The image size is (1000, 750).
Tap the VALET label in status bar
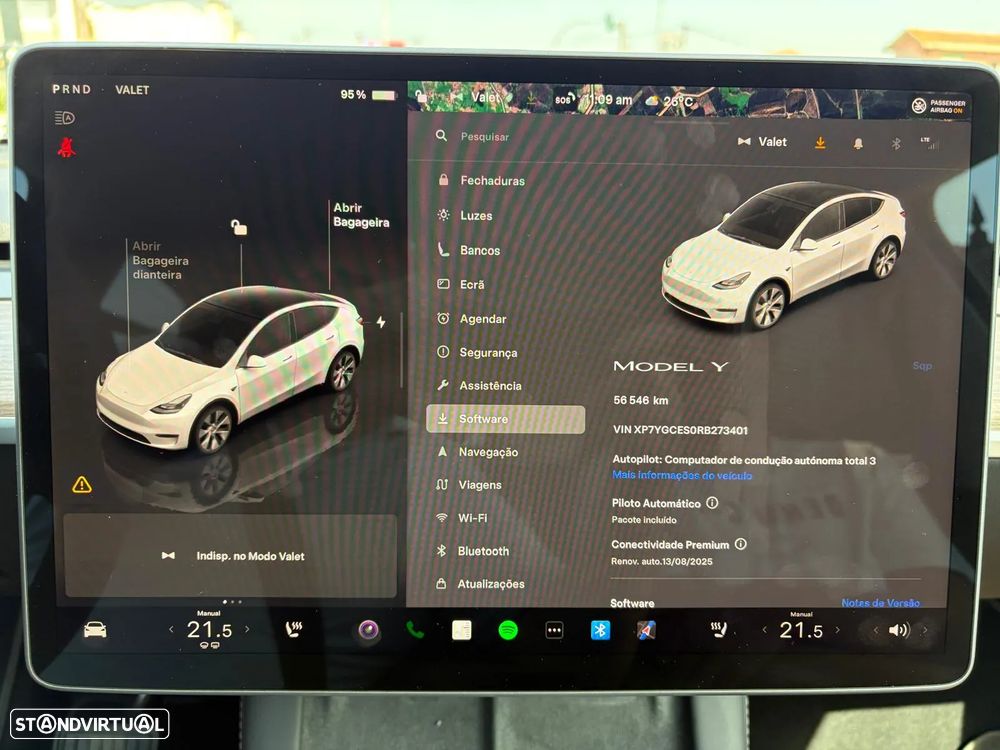pyautogui.click(x=132, y=90)
